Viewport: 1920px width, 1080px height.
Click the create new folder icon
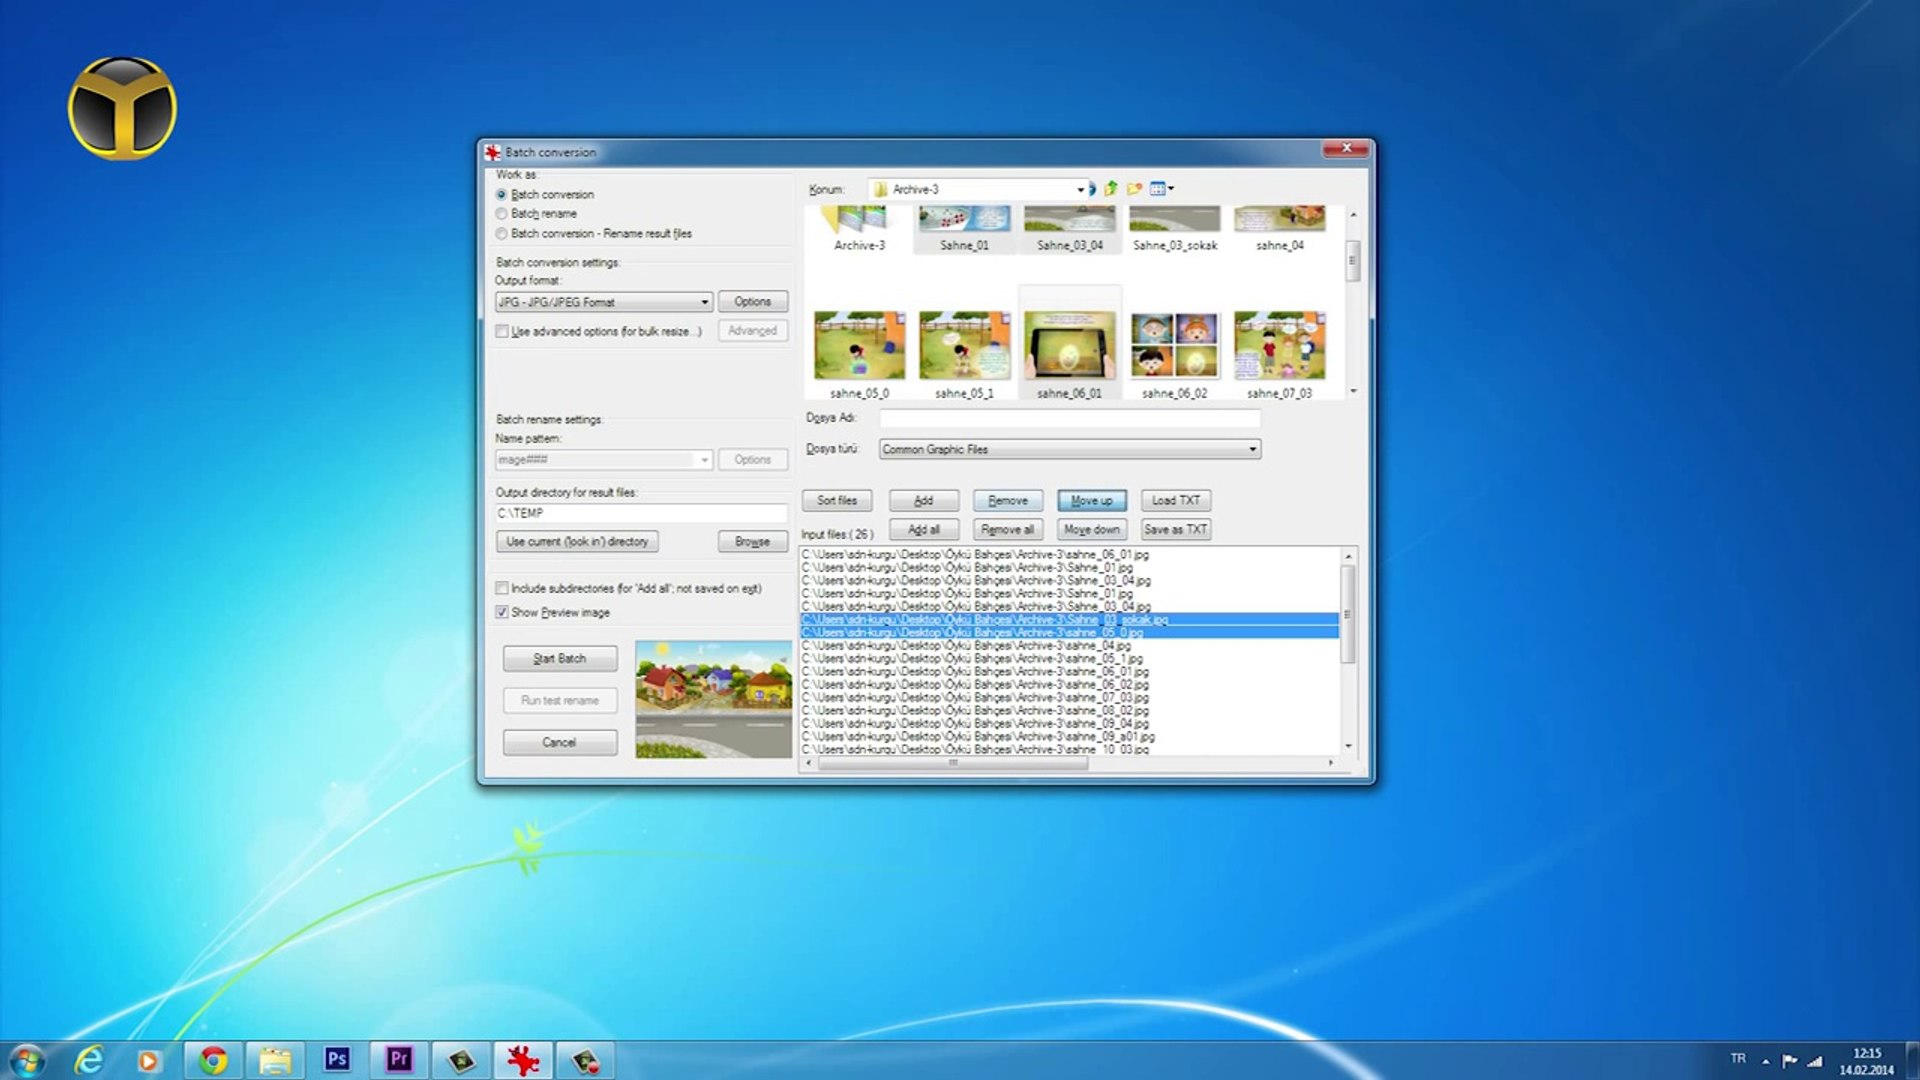[1134, 189]
